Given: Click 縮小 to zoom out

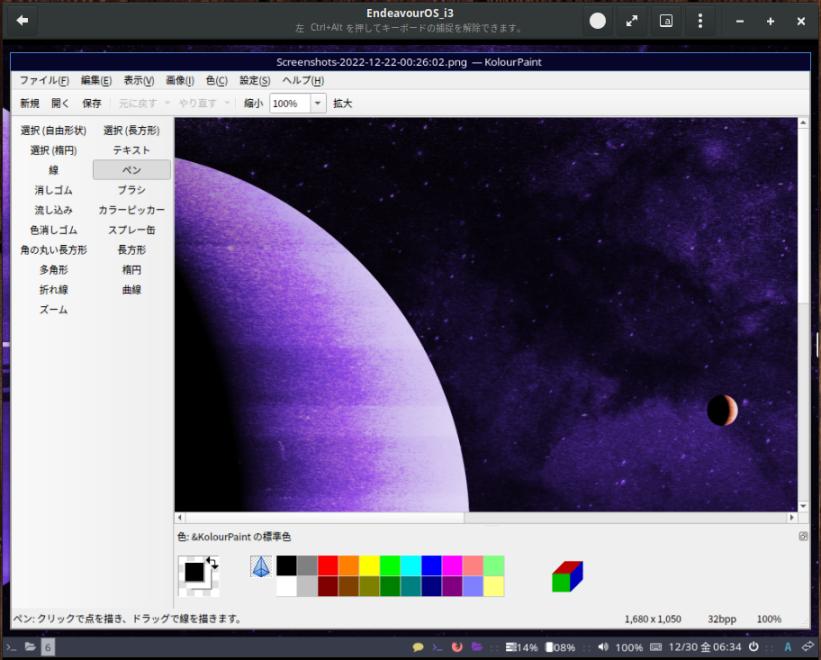Looking at the screenshot, I should point(253,103).
